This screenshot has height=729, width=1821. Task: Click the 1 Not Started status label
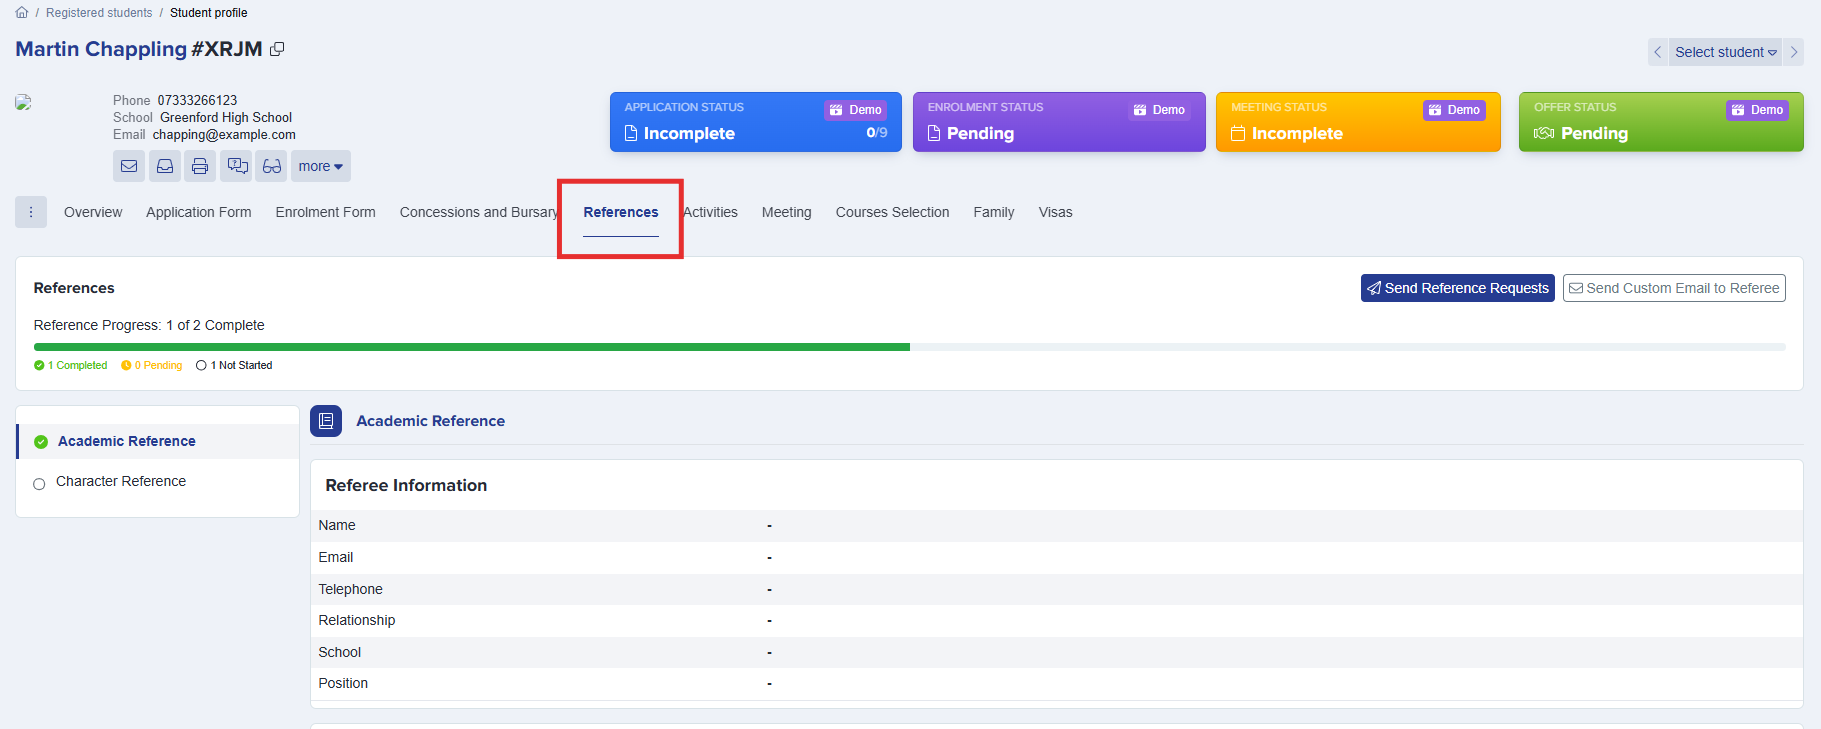click(x=234, y=365)
